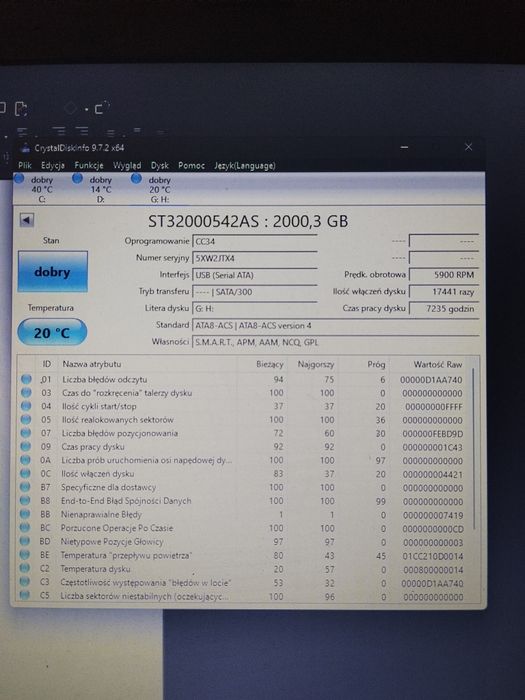Select row 'Ilość realokowanych sektorów'
The width and height of the screenshot is (525, 700).
[245, 420]
